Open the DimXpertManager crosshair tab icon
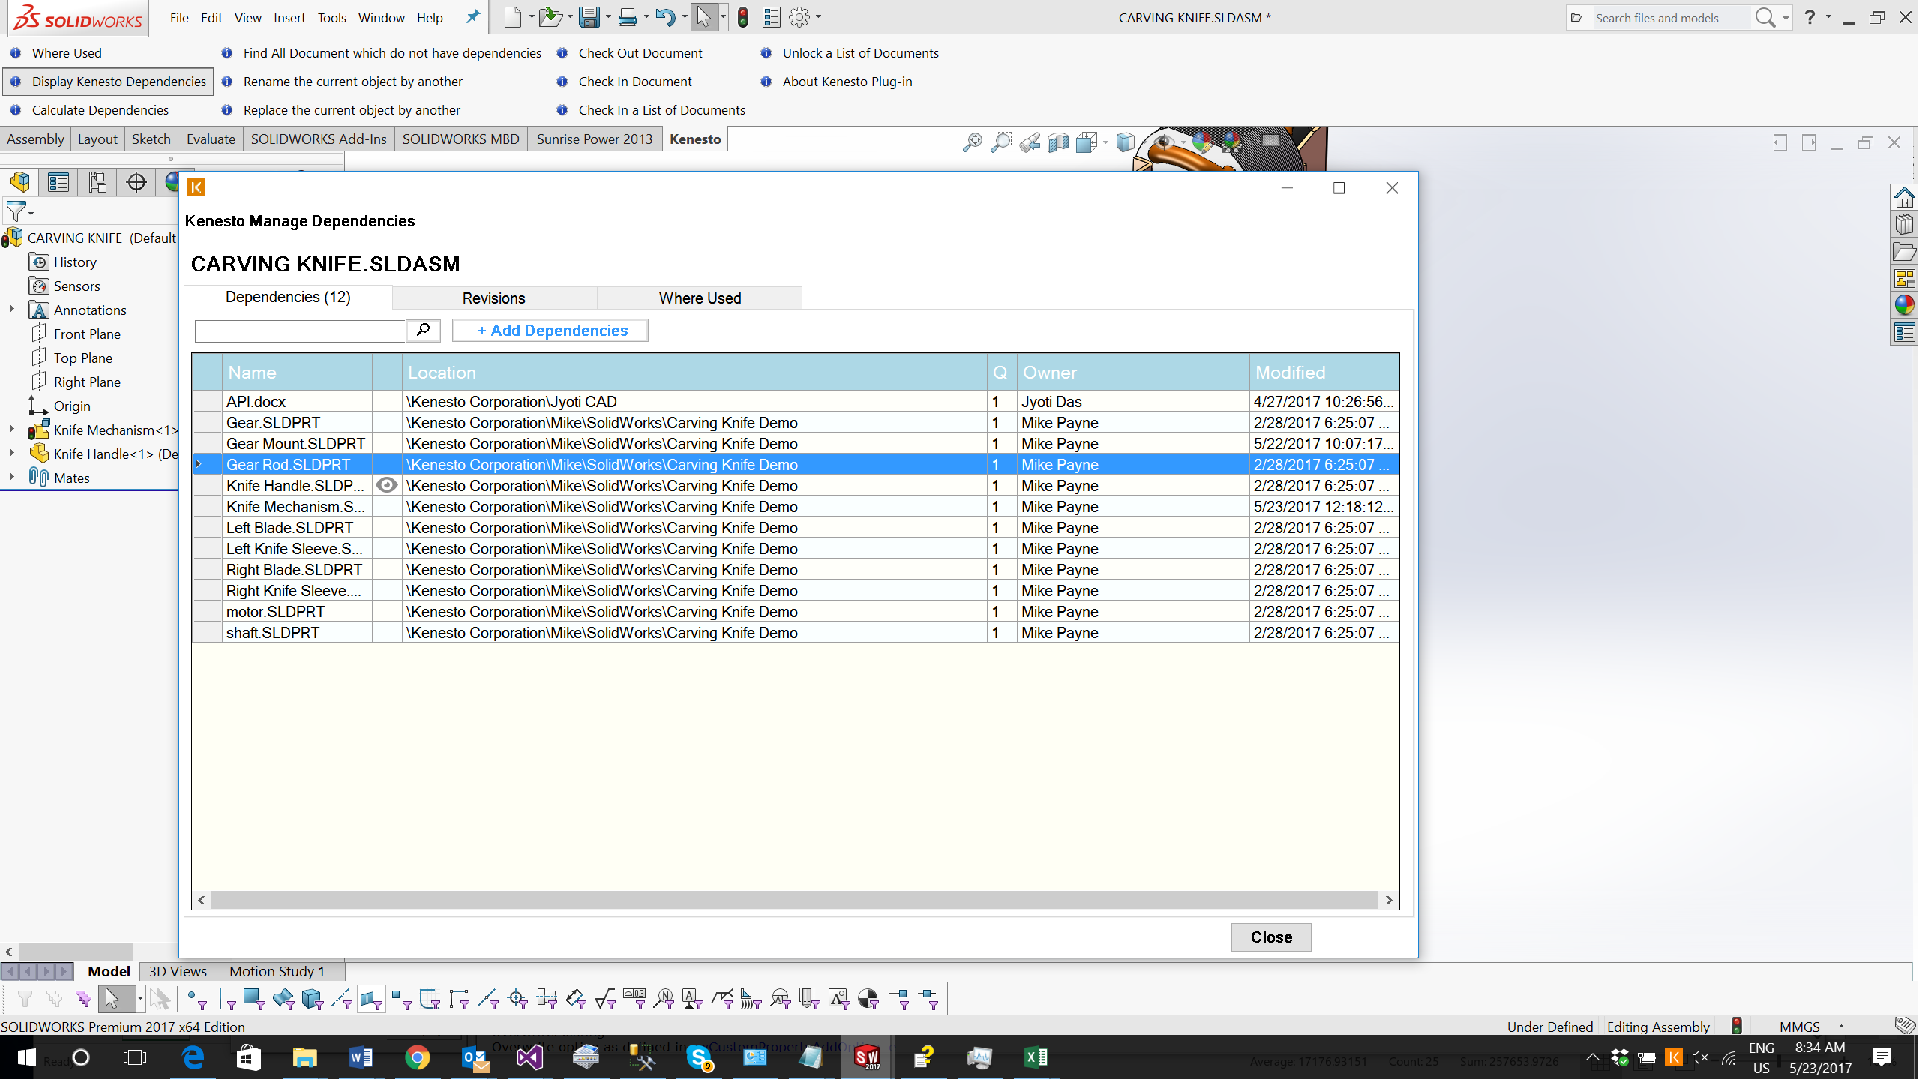Image resolution: width=1918 pixels, height=1079 pixels. click(x=136, y=182)
